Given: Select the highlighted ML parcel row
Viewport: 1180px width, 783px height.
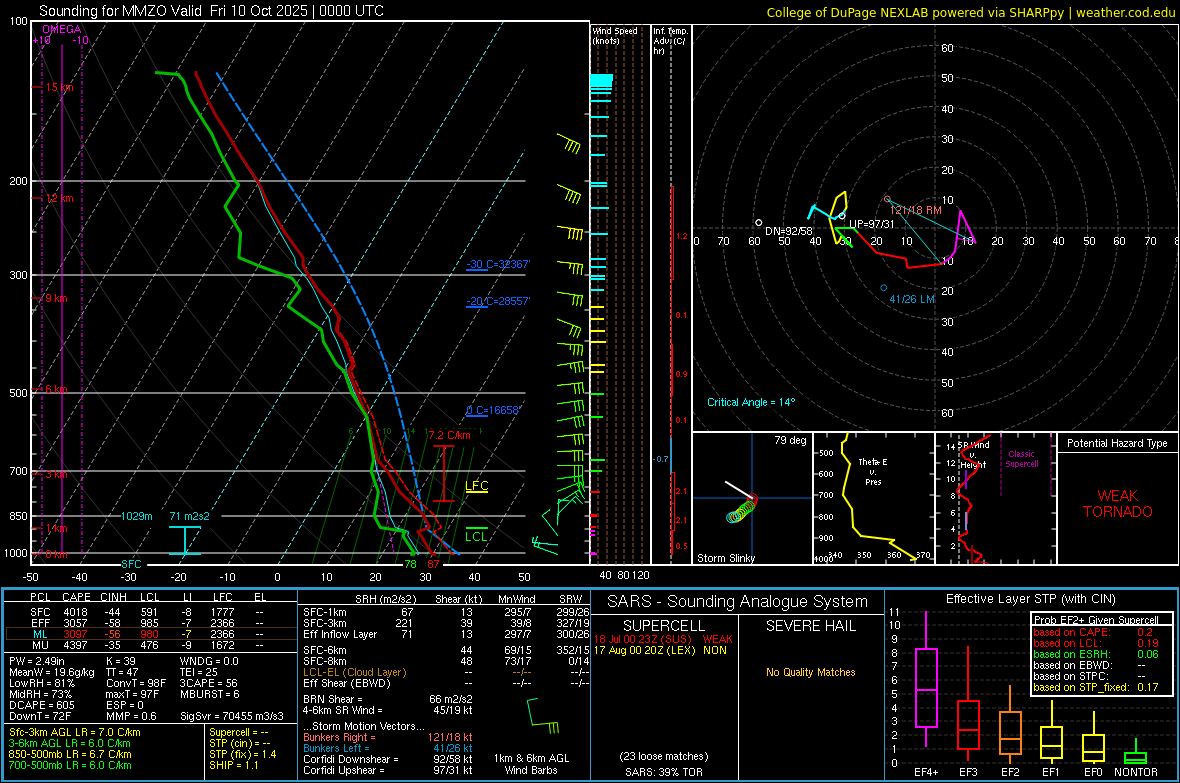Looking at the screenshot, I should (x=151, y=634).
